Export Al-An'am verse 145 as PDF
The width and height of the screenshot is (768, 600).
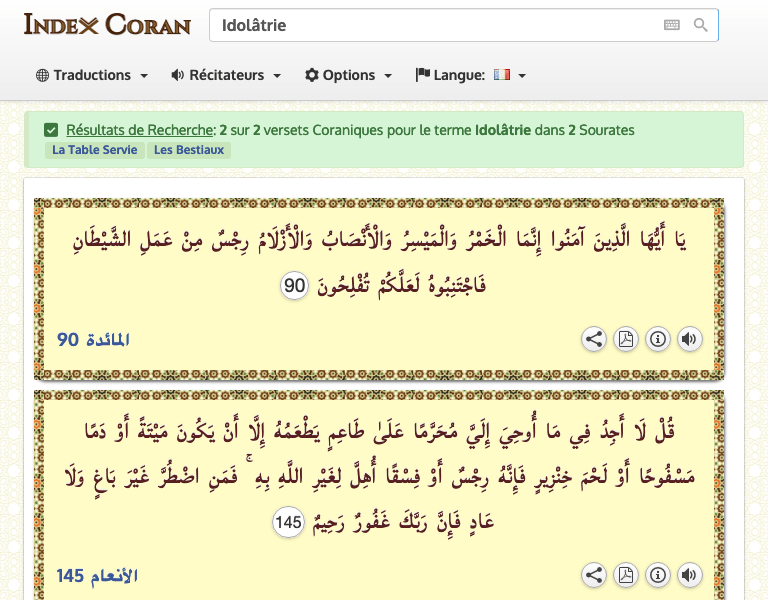coord(625,575)
